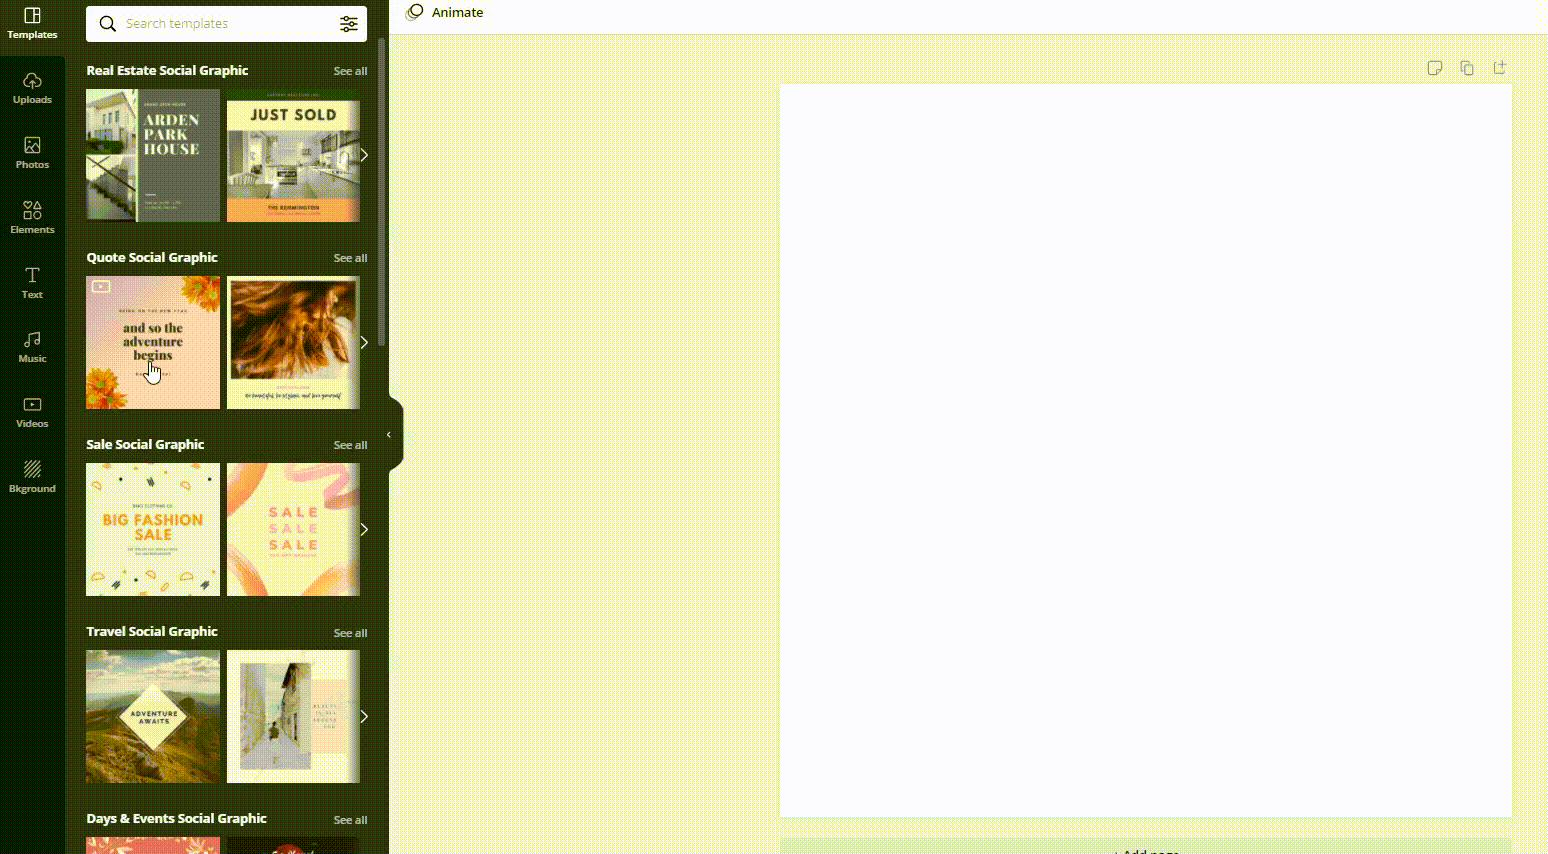Click the blank white design canvas
Screen dimensions: 1548x854
[x=1146, y=451]
